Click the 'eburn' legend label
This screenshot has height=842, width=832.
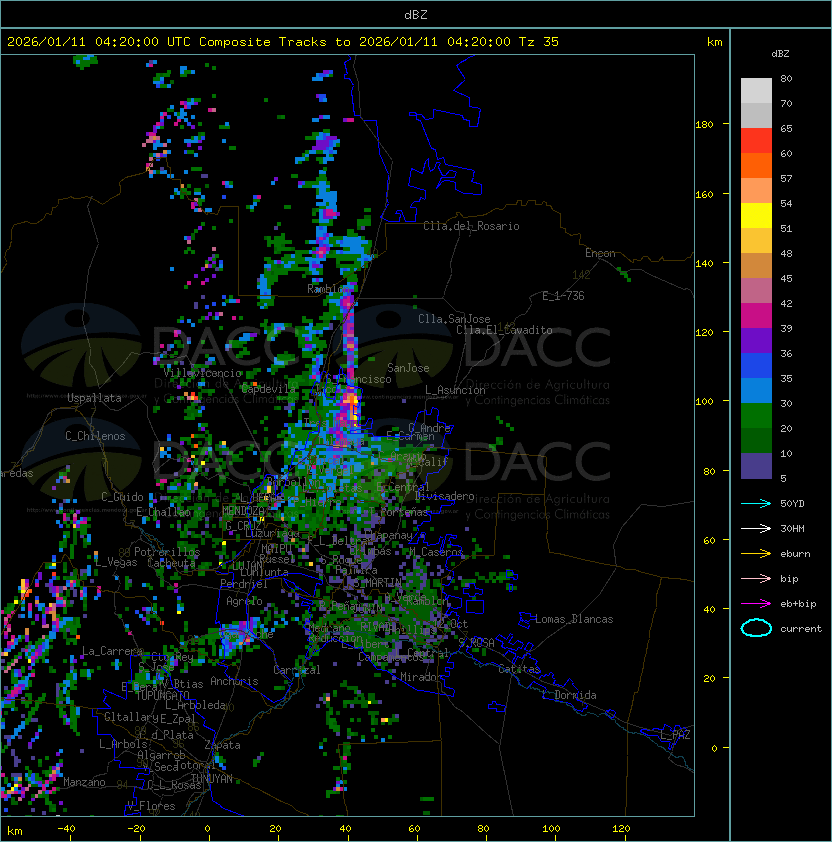coord(795,554)
